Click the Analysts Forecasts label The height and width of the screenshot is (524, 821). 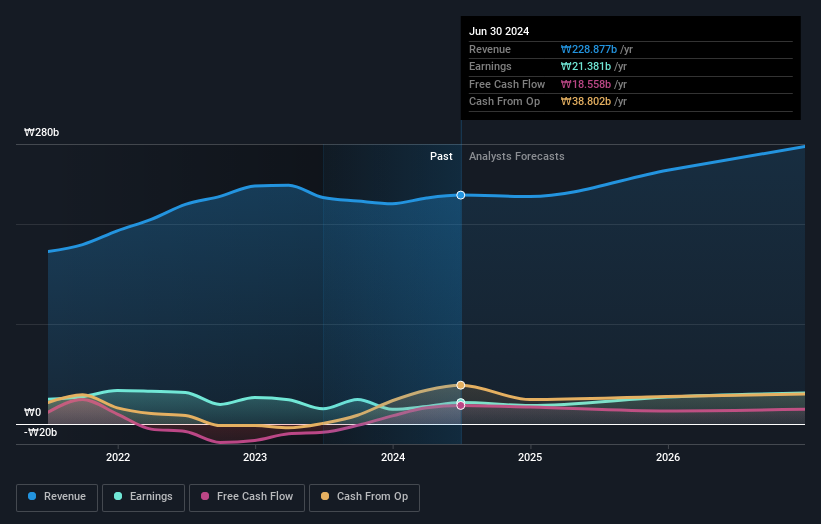(x=516, y=157)
